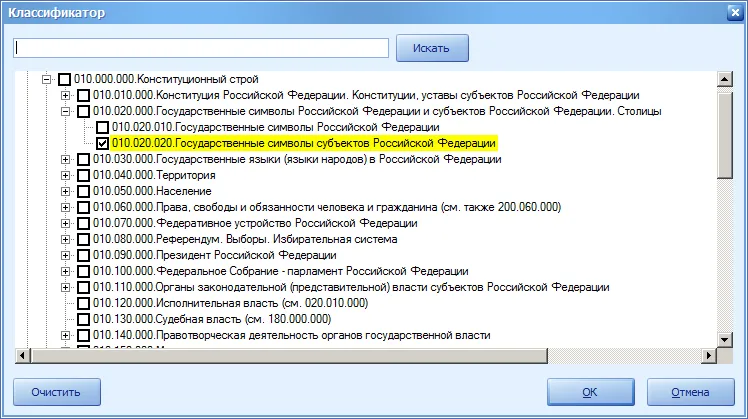Image resolution: width=748 pixels, height=419 pixels.
Task: Close the Классификатор dialog window
Action: point(735,12)
